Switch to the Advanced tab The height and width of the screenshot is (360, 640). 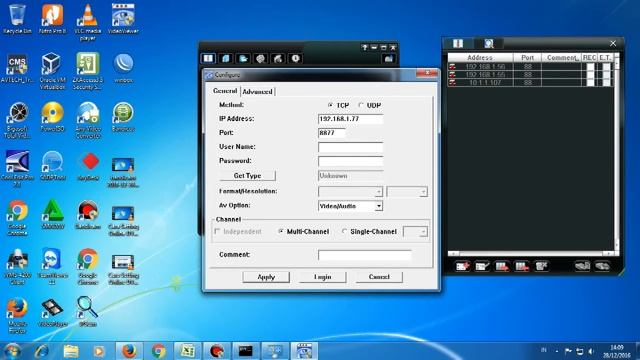click(257, 92)
